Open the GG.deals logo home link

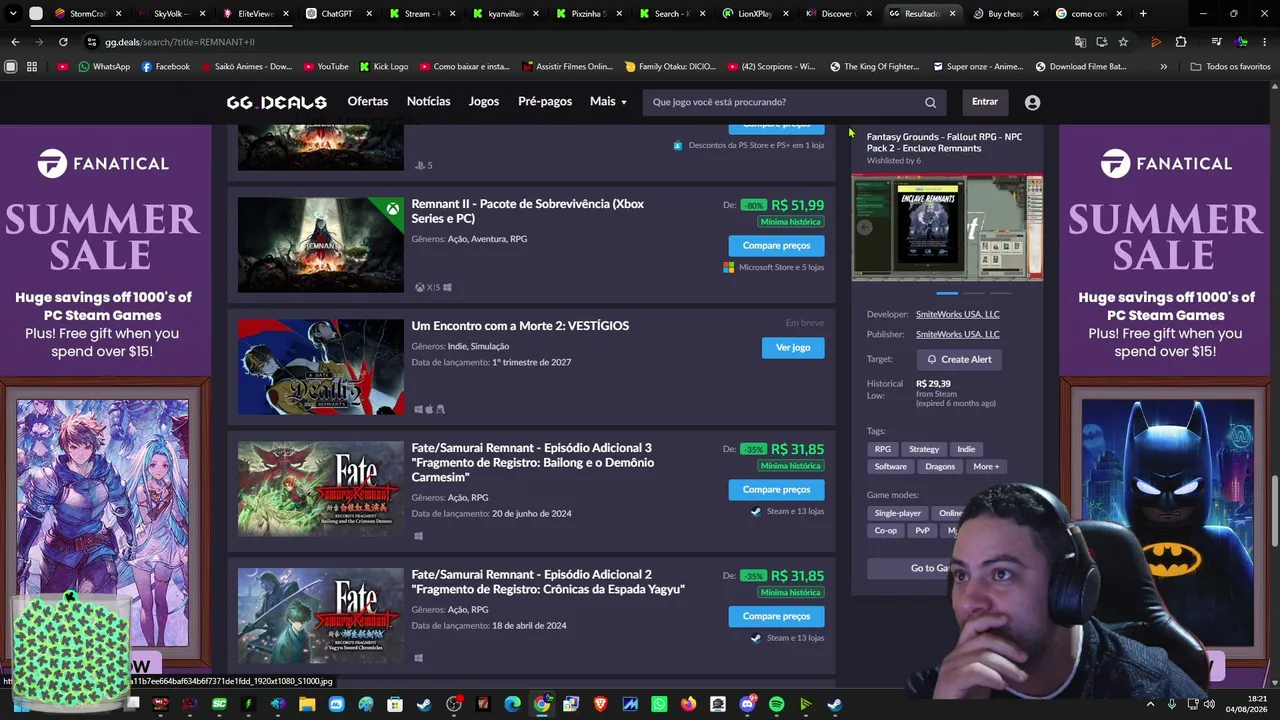tap(276, 102)
